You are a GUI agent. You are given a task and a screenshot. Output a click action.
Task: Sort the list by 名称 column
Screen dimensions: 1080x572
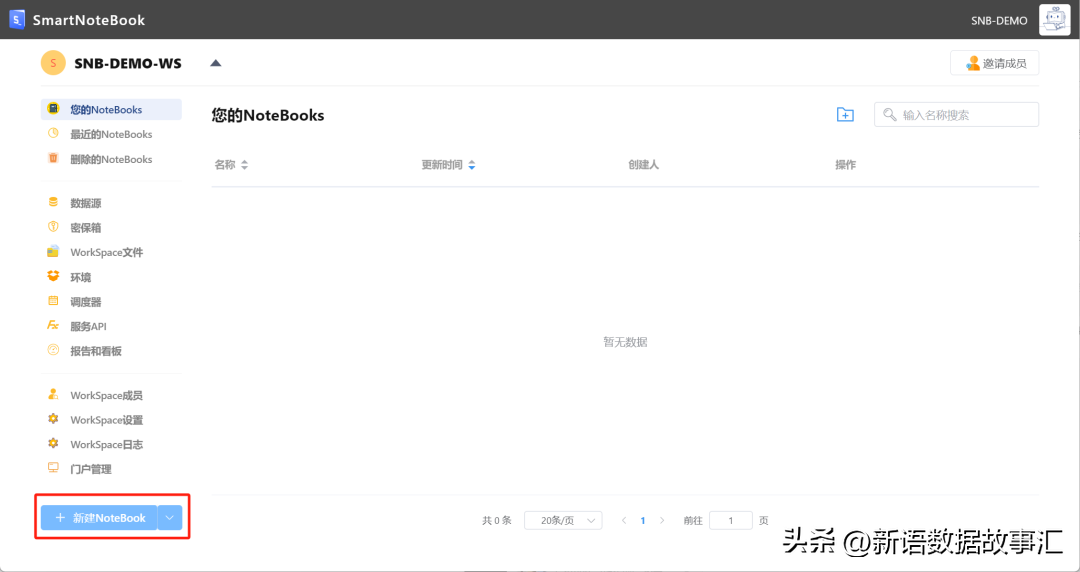(244, 165)
